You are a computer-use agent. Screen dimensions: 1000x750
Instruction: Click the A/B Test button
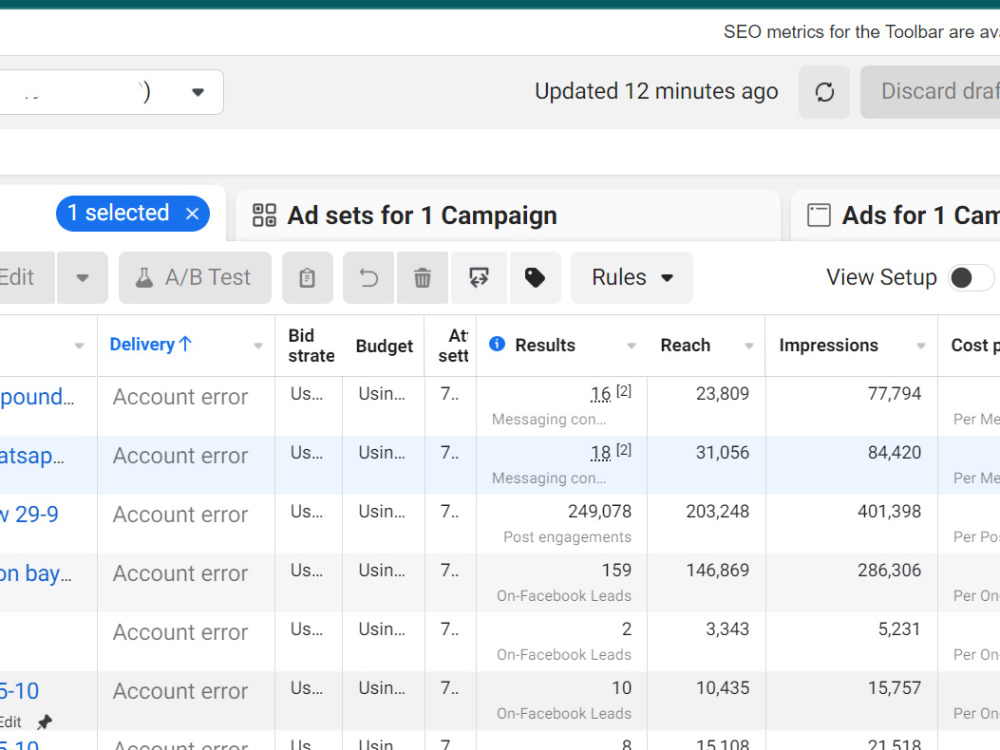pyautogui.click(x=195, y=278)
